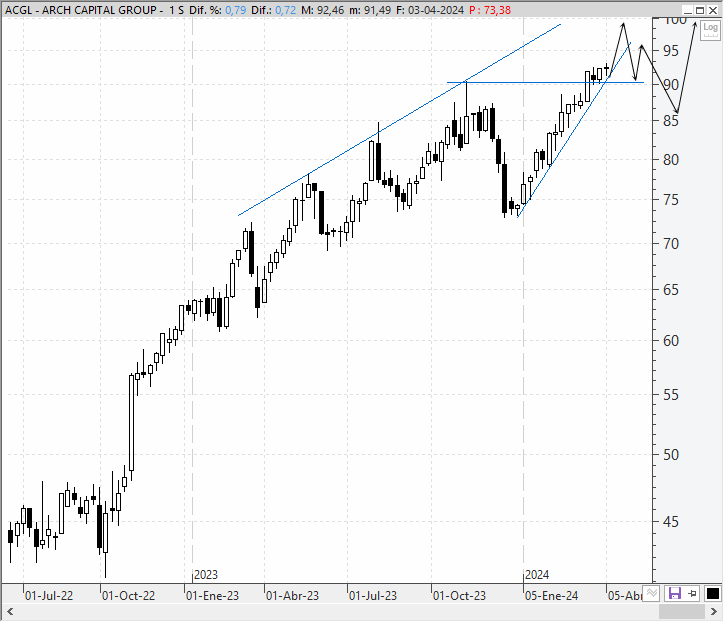Click the 65 price axis label

click(x=671, y=290)
